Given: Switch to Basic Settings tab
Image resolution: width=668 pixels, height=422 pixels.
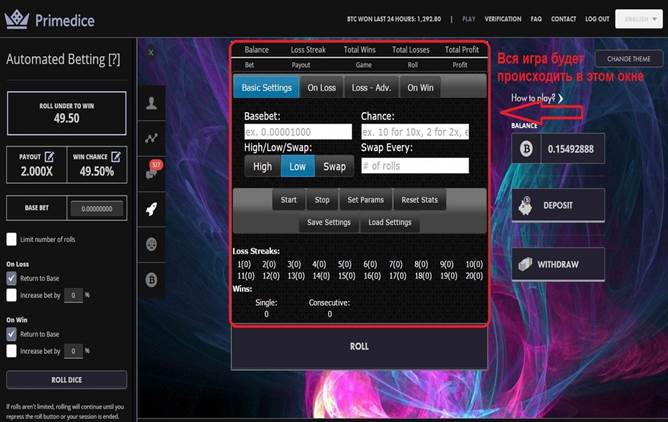Looking at the screenshot, I should (267, 87).
